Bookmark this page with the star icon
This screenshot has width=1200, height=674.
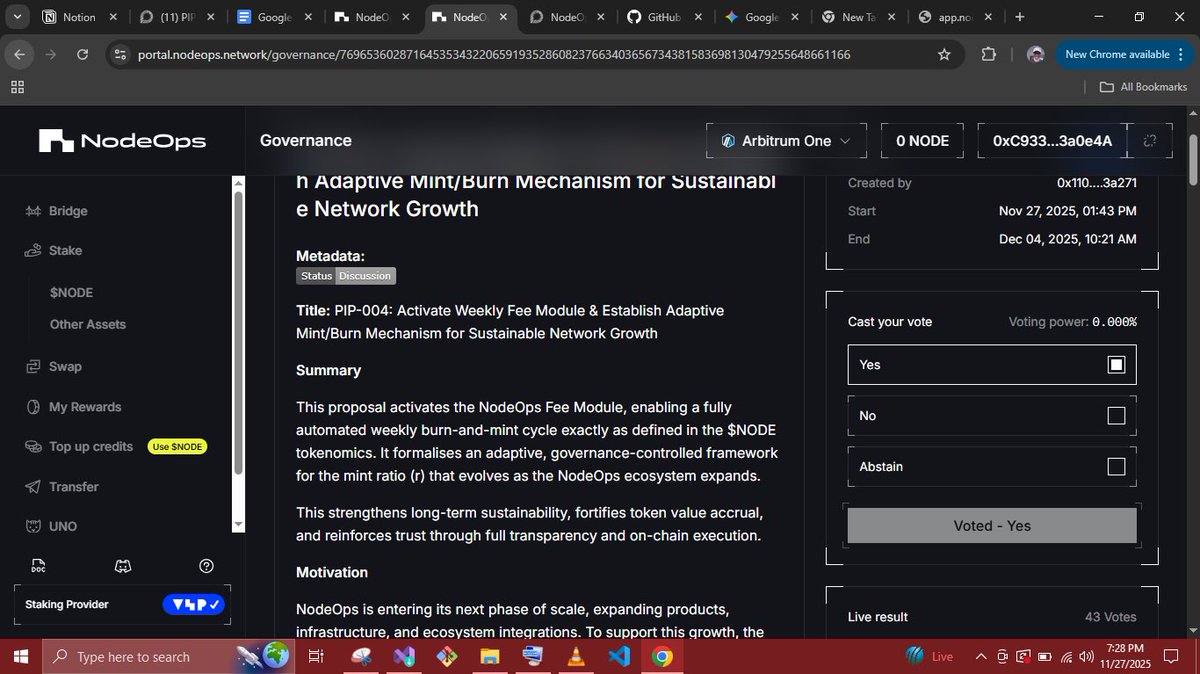point(944,54)
